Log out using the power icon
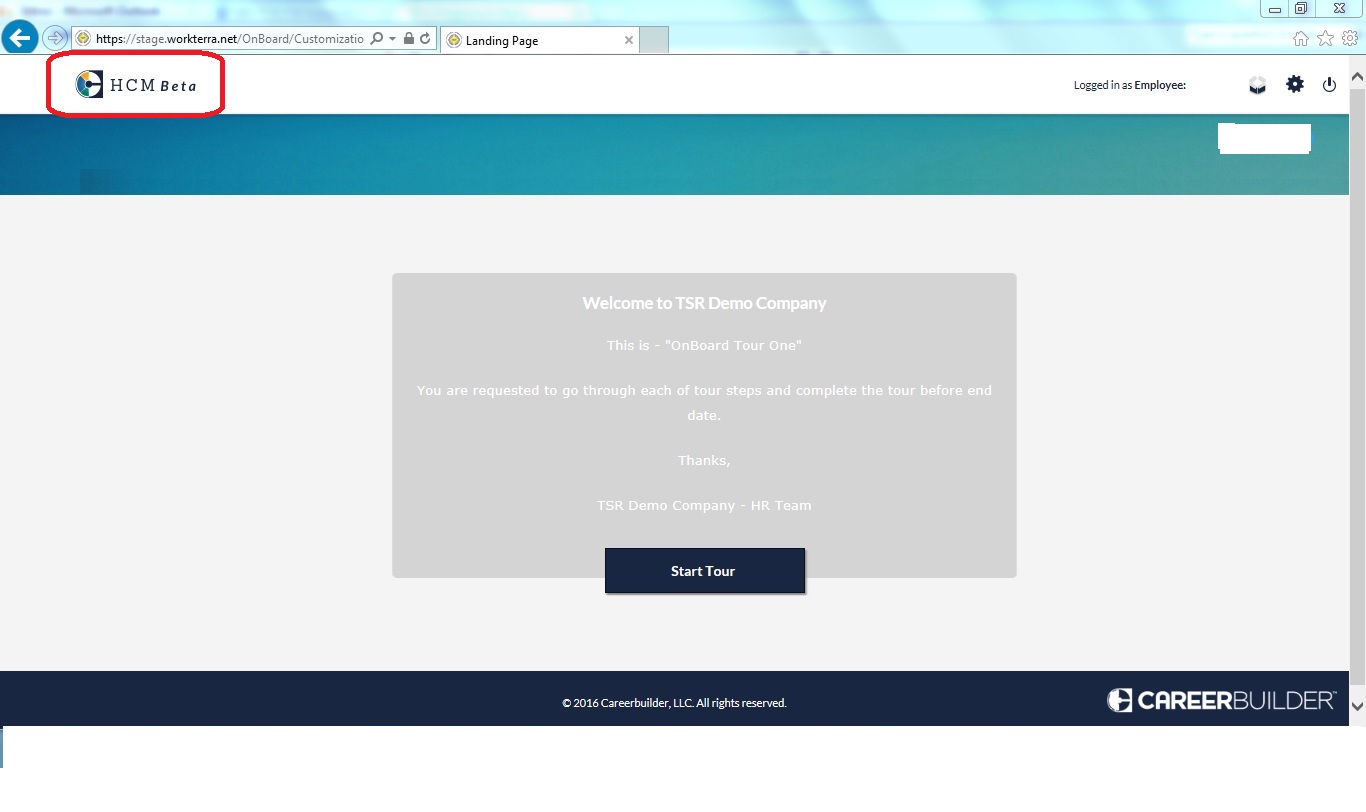 pyautogui.click(x=1329, y=85)
